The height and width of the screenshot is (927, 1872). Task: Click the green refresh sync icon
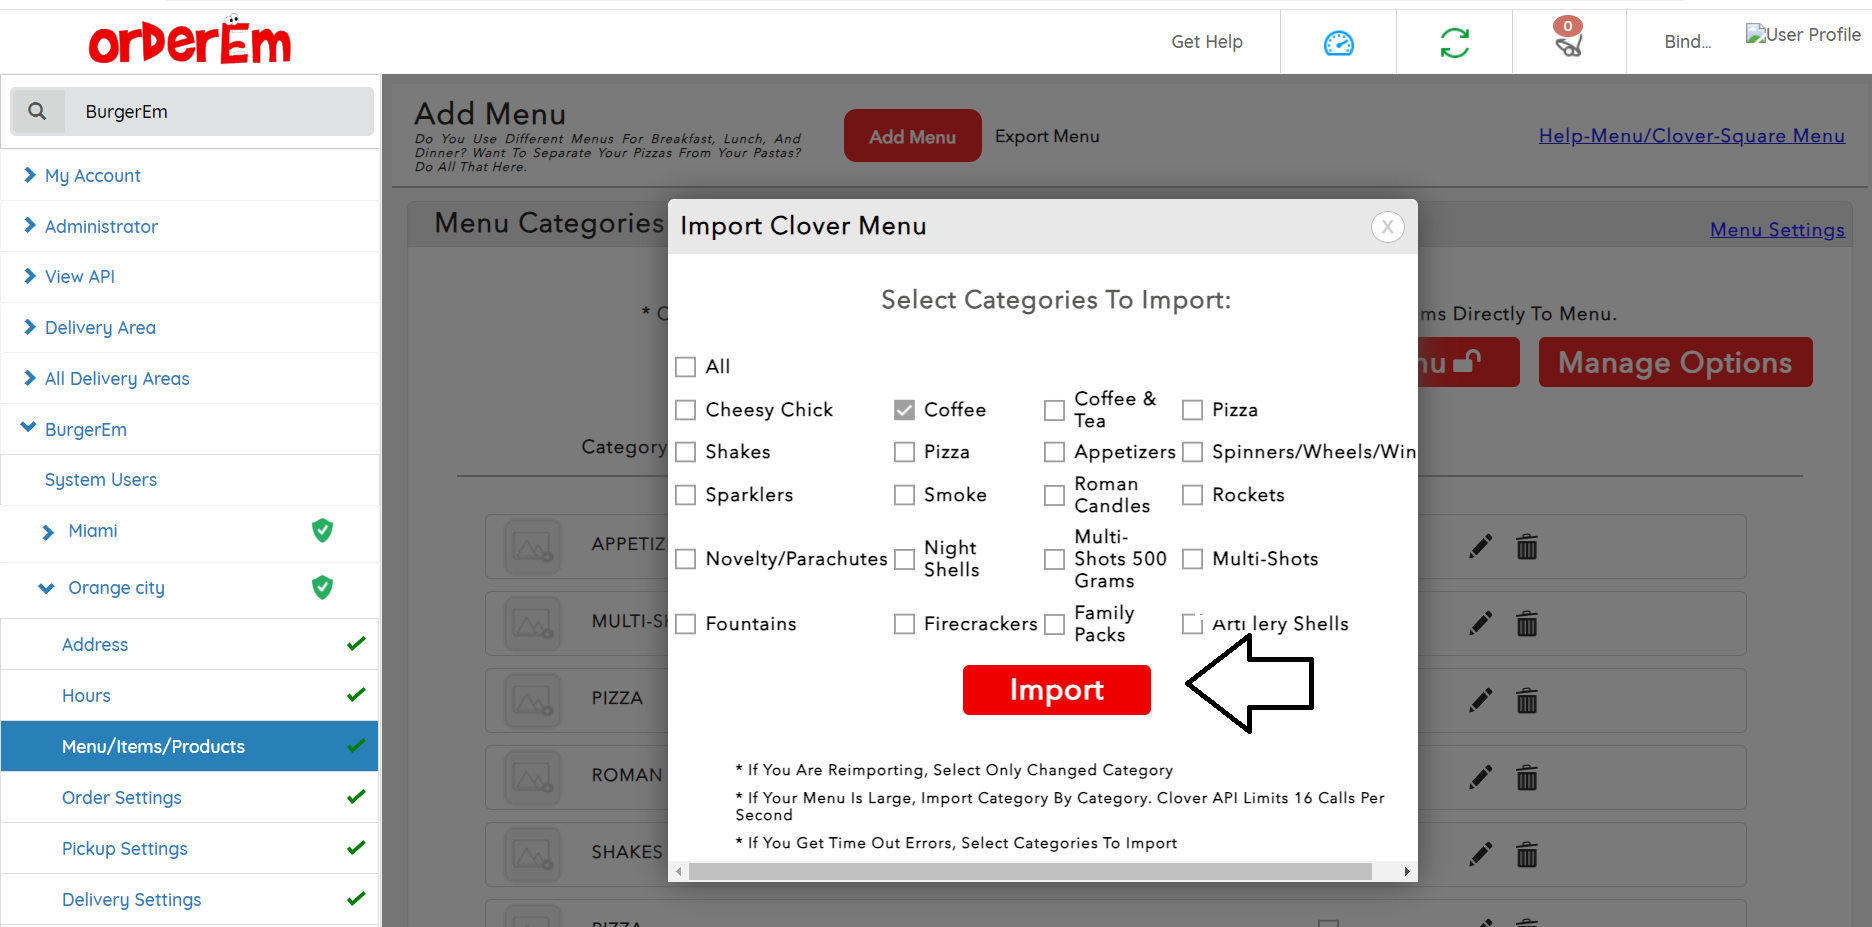click(1454, 43)
